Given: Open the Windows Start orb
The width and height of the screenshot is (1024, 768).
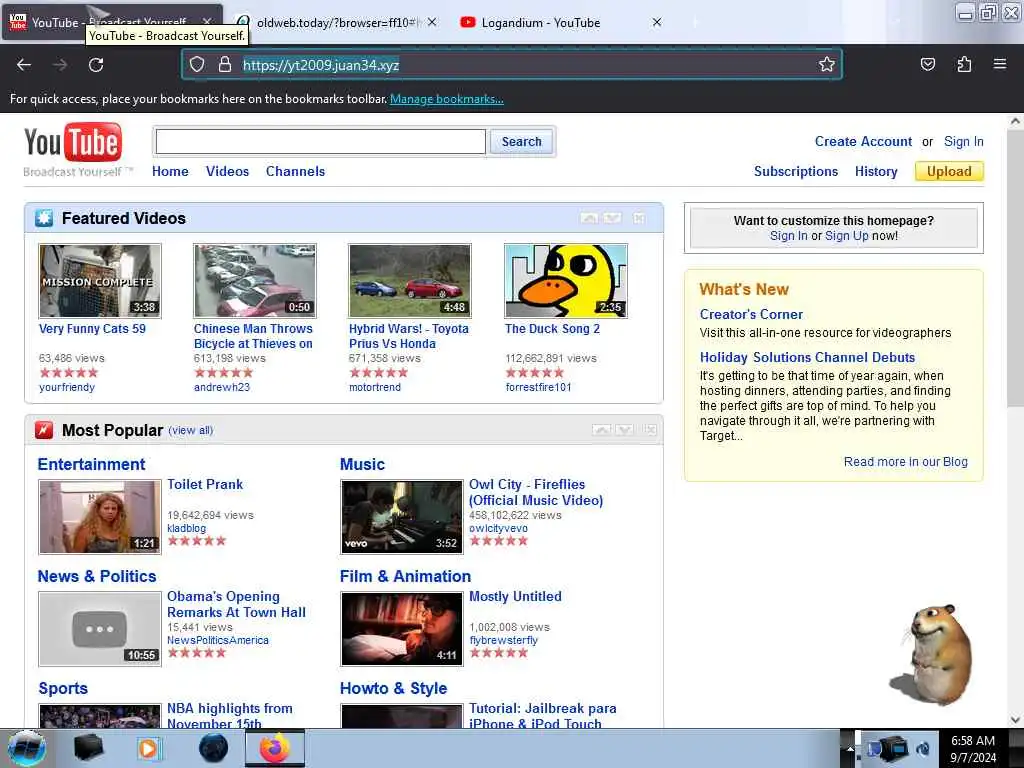Looking at the screenshot, I should click(27, 748).
